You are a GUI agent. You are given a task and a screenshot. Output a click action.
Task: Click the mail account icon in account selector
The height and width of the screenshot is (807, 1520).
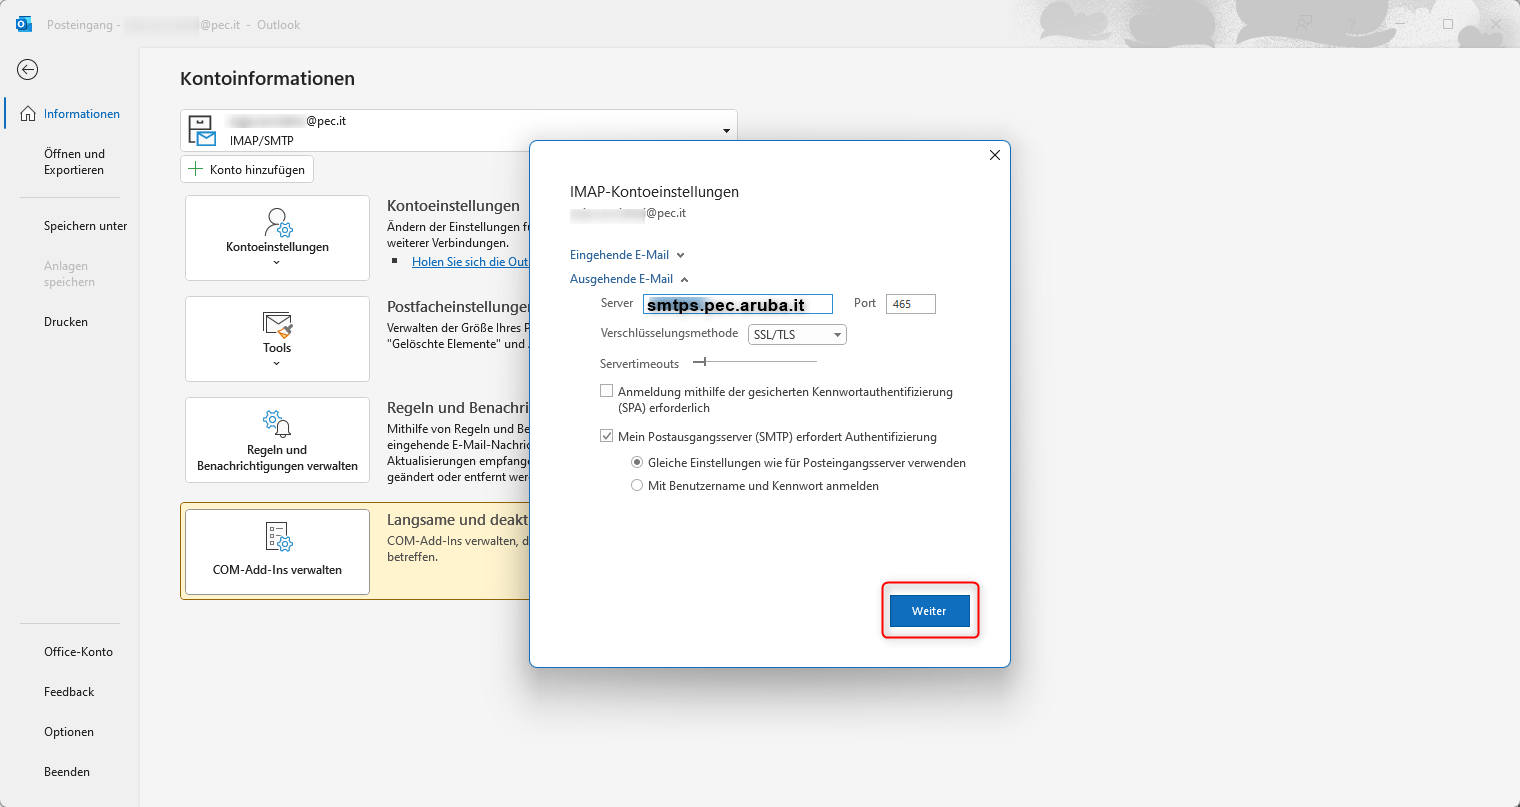202,130
